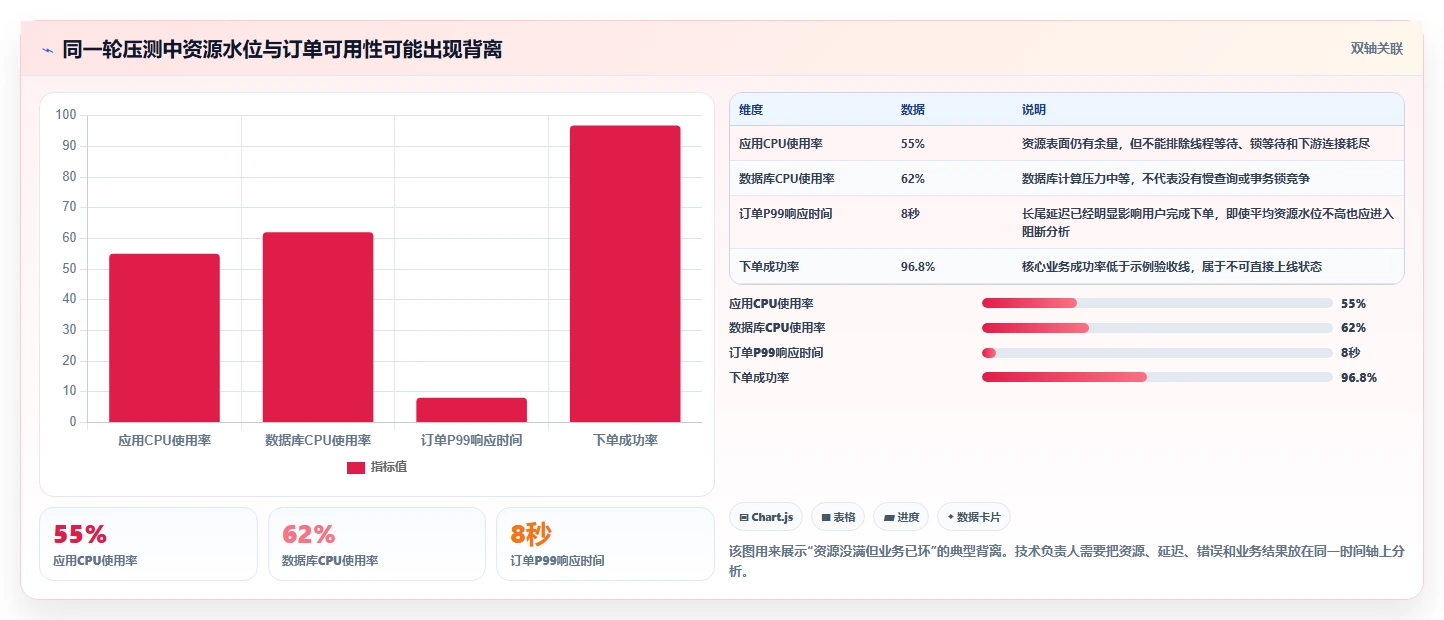Click the 数据库CPU使用率 chart bar
Viewport: 1444px width, 620px height.
318,327
